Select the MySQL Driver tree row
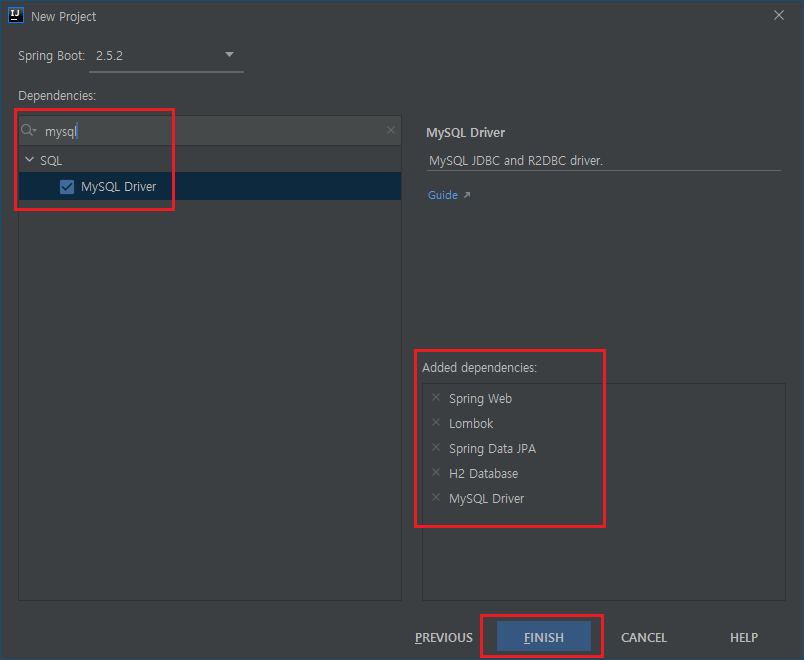The image size is (804, 660). 210,186
